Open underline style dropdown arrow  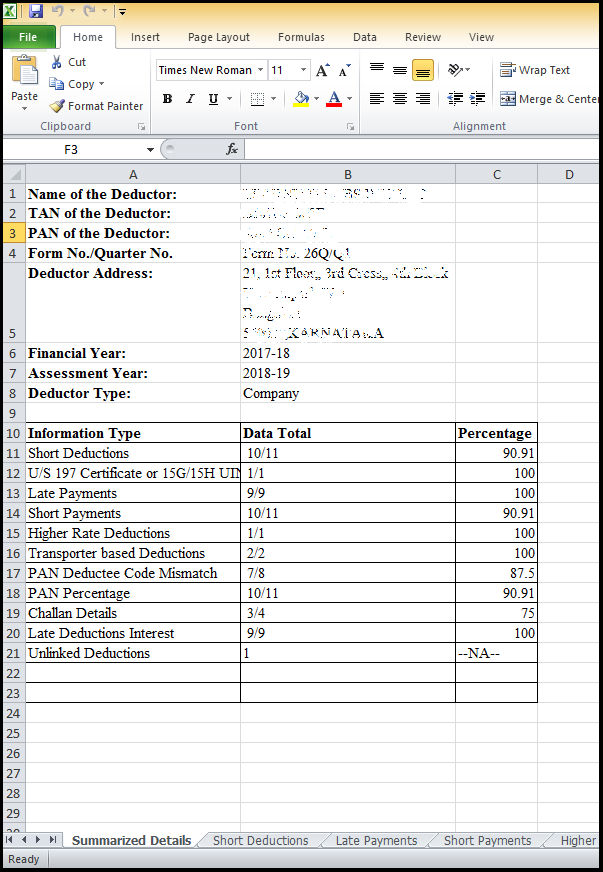pos(229,99)
